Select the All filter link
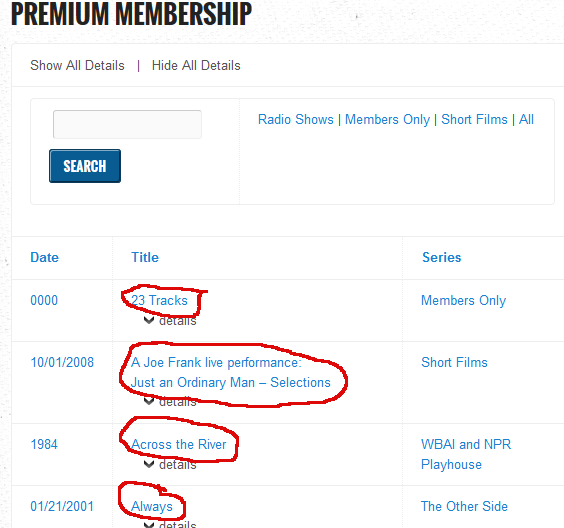564x528 pixels. 526,119
